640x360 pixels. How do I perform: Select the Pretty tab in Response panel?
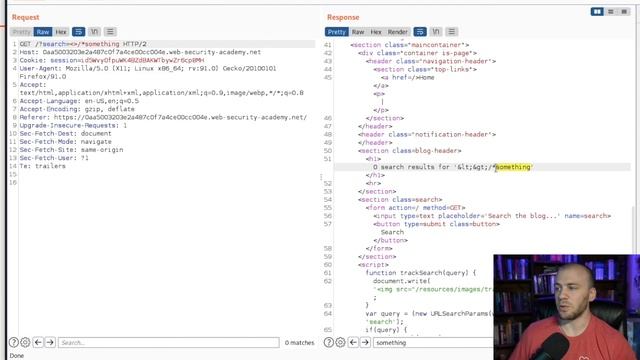click(336, 32)
